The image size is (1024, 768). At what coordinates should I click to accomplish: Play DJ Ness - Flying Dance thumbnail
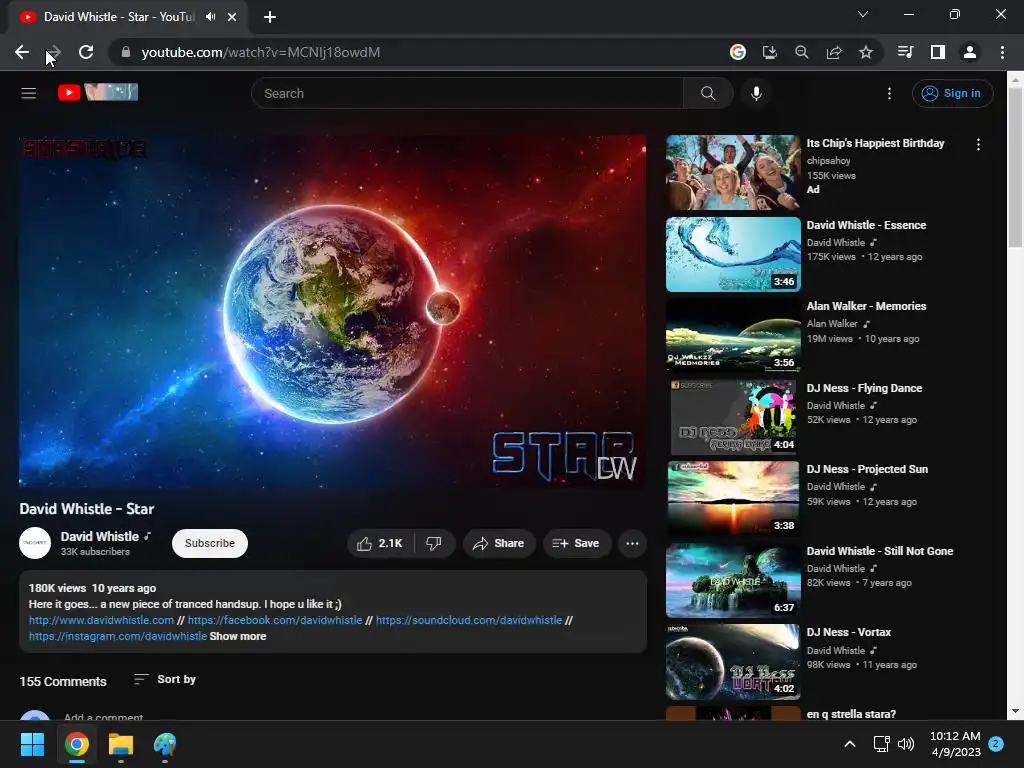[x=733, y=417]
